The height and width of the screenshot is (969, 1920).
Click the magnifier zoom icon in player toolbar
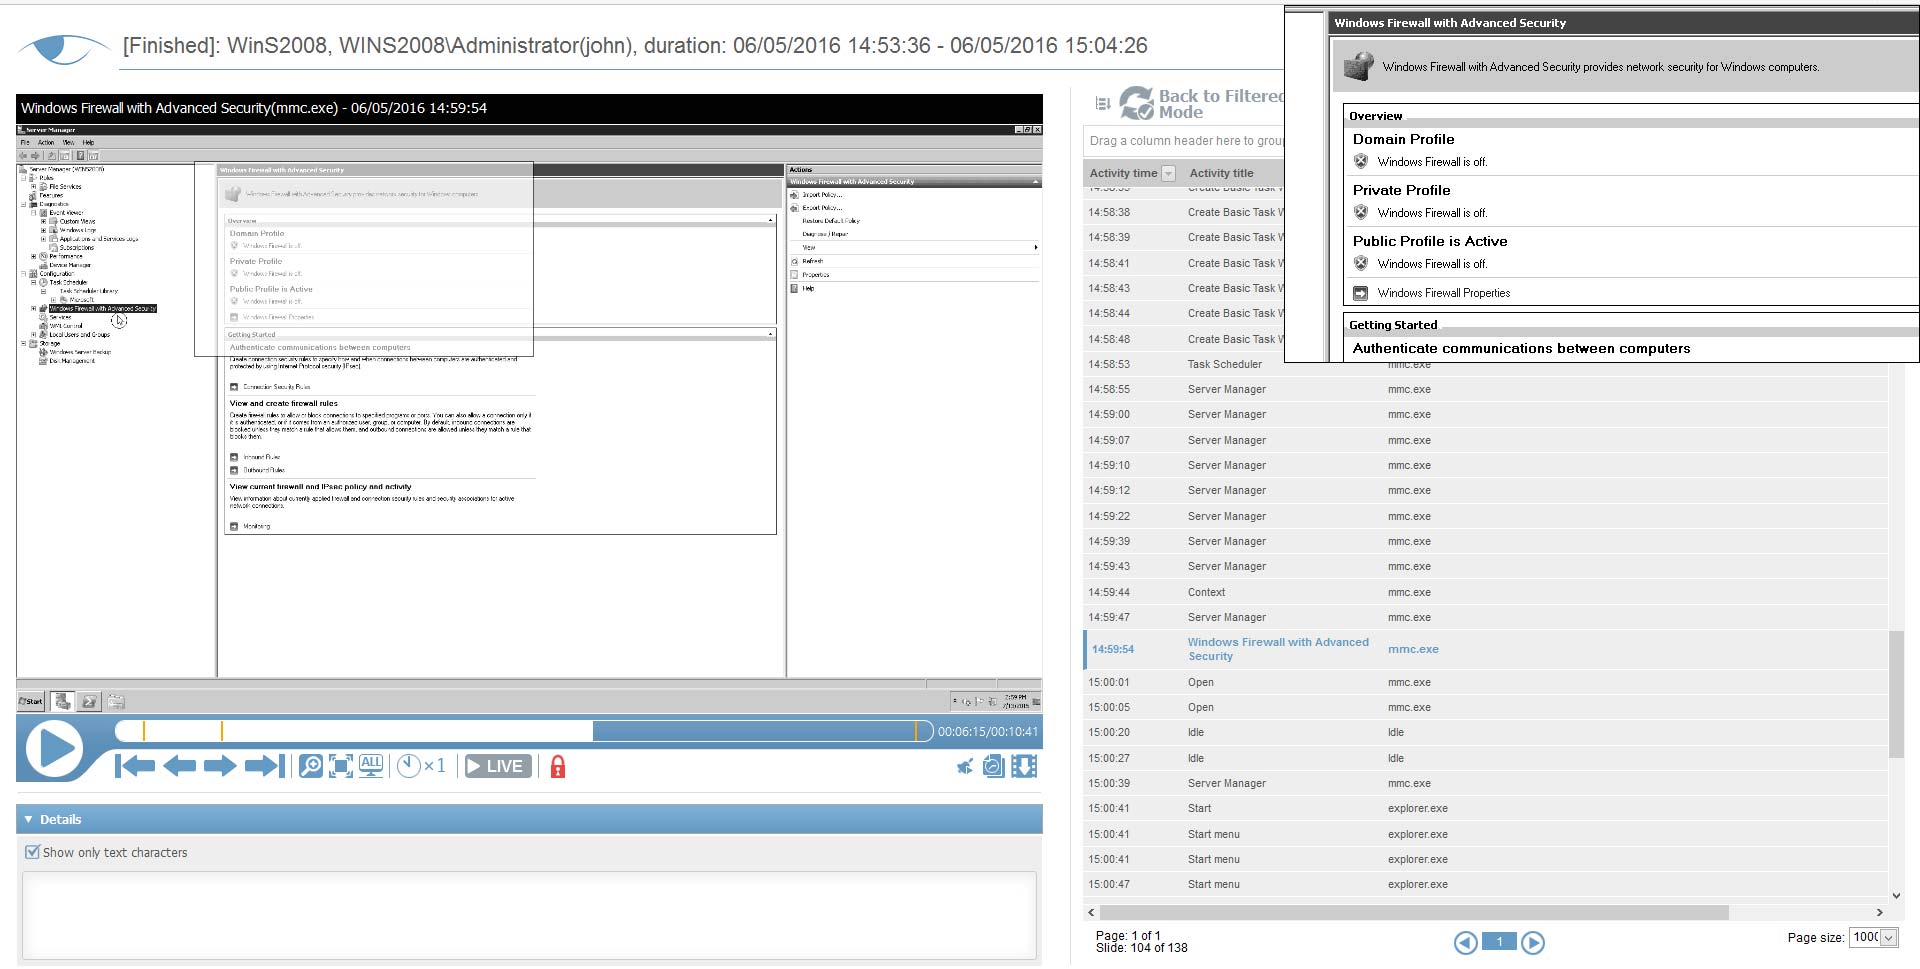311,766
